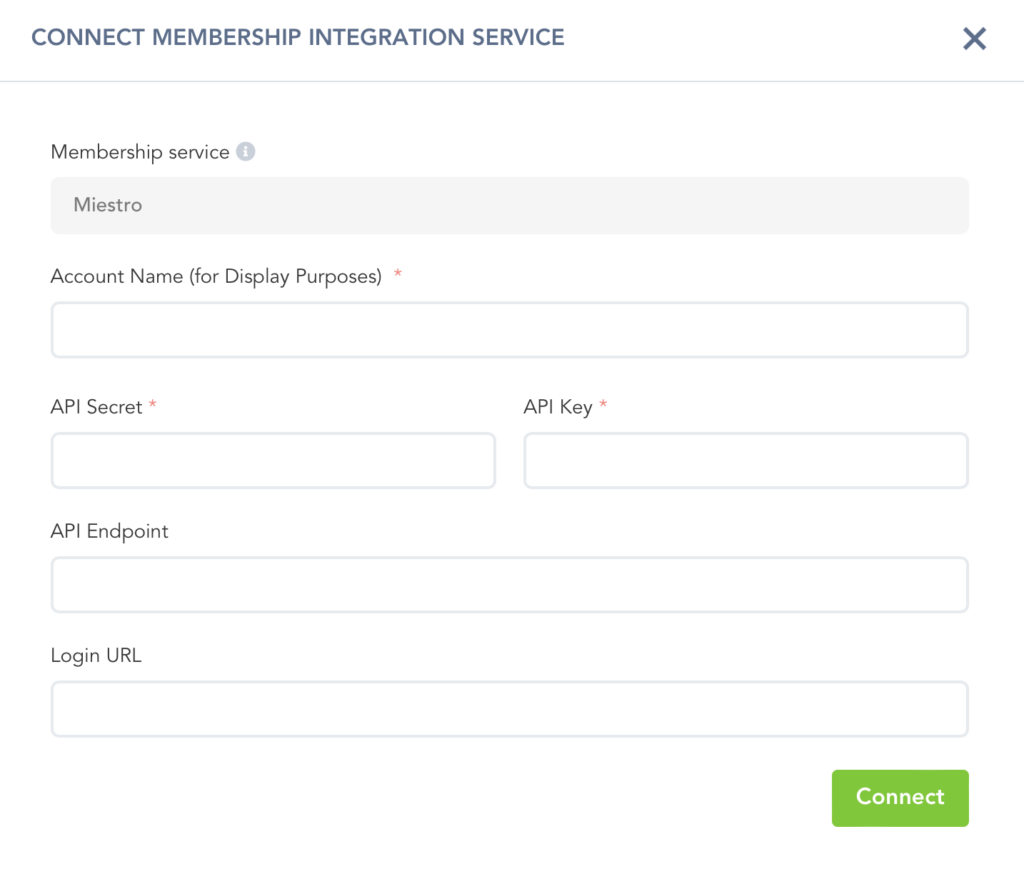This screenshot has height=884, width=1024.
Task: Open the Membership service selector field
Action: (x=509, y=206)
